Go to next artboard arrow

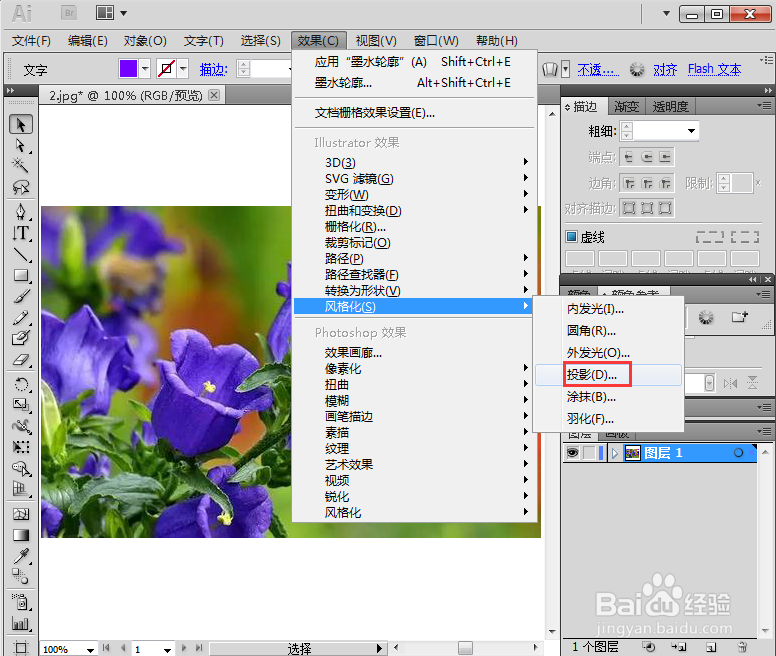[x=184, y=647]
